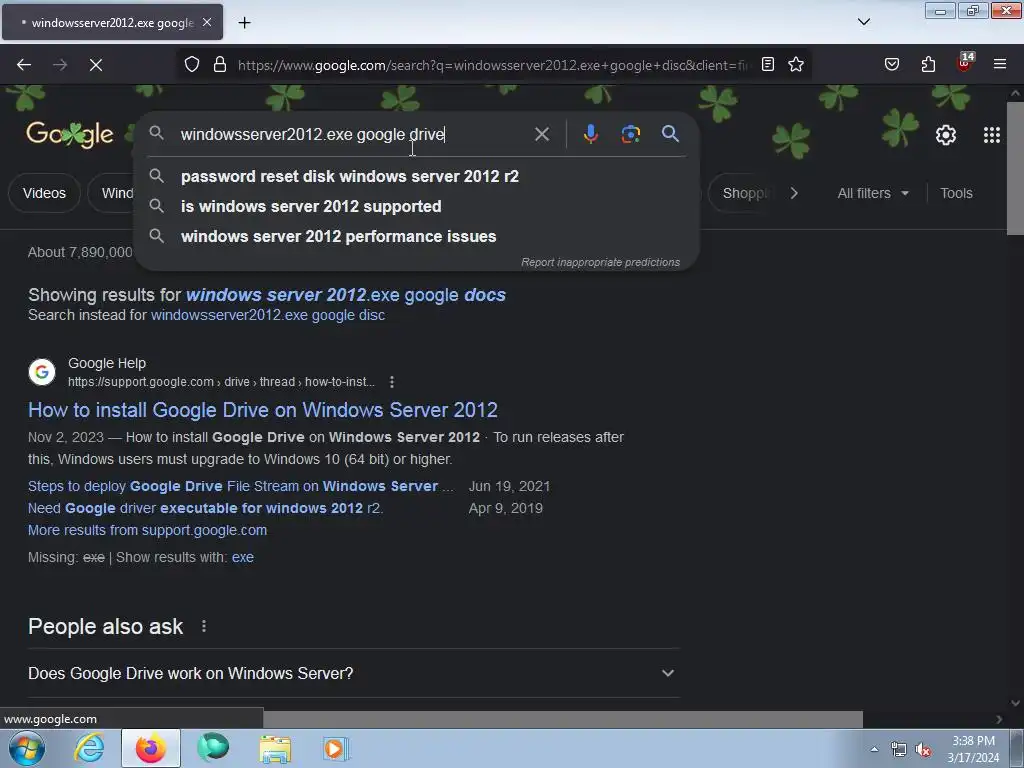Open network status tray icon
This screenshot has width=1024, height=768.
coord(899,749)
